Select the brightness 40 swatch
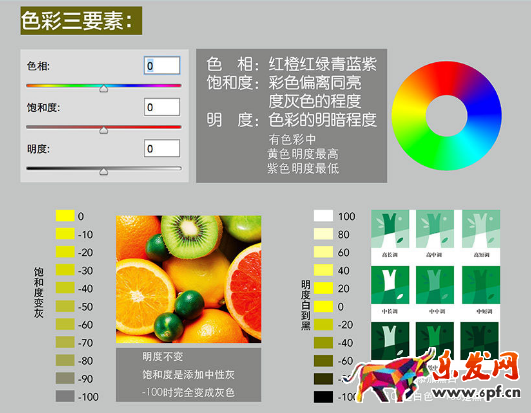Image resolution: width=531 pixels, height=413 pixels. coord(323,270)
